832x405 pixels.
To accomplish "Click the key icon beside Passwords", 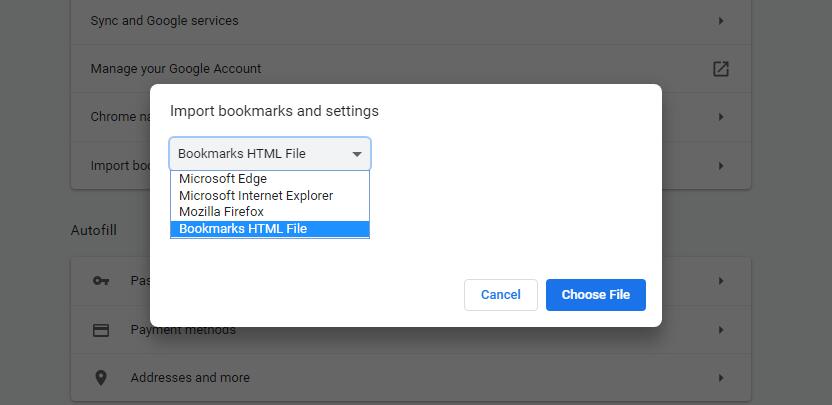I will point(101,281).
